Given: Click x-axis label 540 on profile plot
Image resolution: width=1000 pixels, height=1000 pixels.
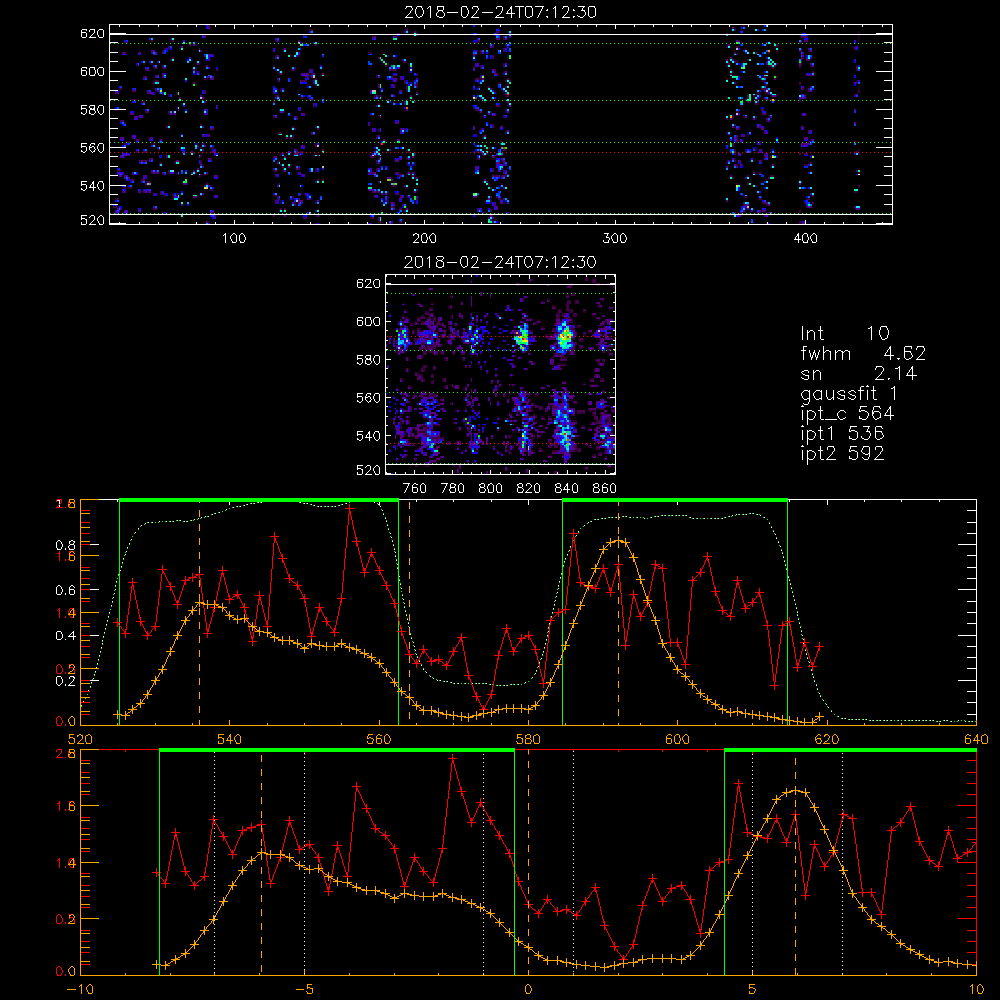Looking at the screenshot, I should [x=230, y=739].
